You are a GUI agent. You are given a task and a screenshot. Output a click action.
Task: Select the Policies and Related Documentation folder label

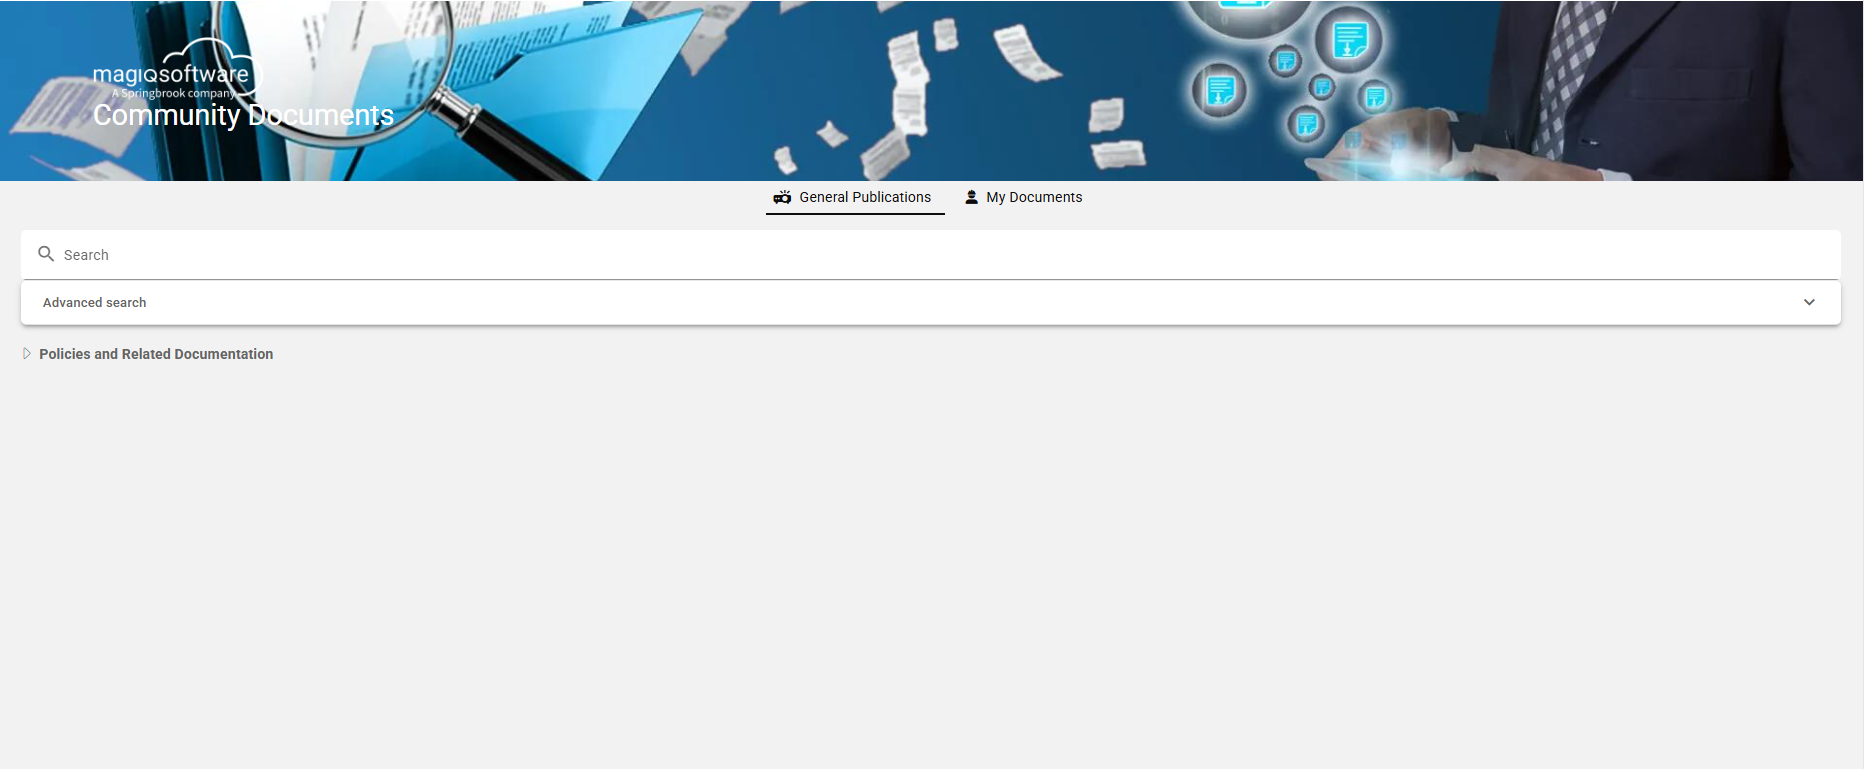point(156,354)
